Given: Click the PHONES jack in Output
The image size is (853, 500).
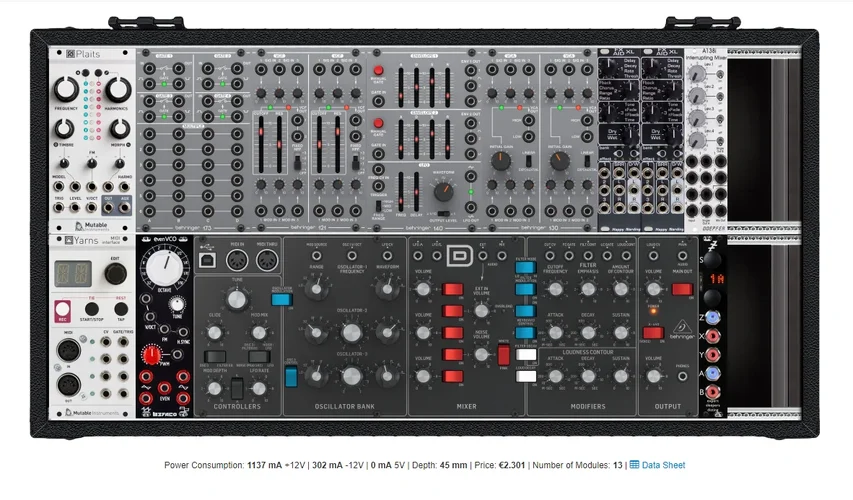Looking at the screenshot, I should point(682,376).
